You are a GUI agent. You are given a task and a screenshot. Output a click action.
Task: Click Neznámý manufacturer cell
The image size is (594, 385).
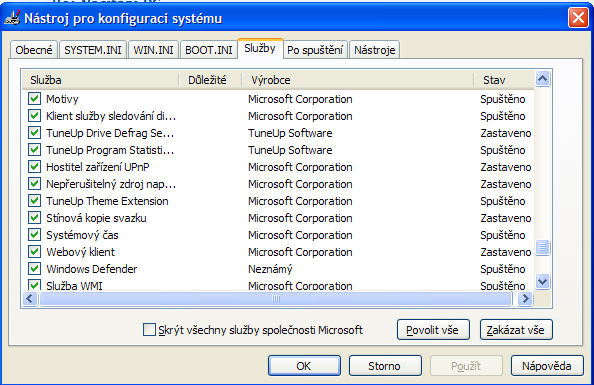click(270, 269)
